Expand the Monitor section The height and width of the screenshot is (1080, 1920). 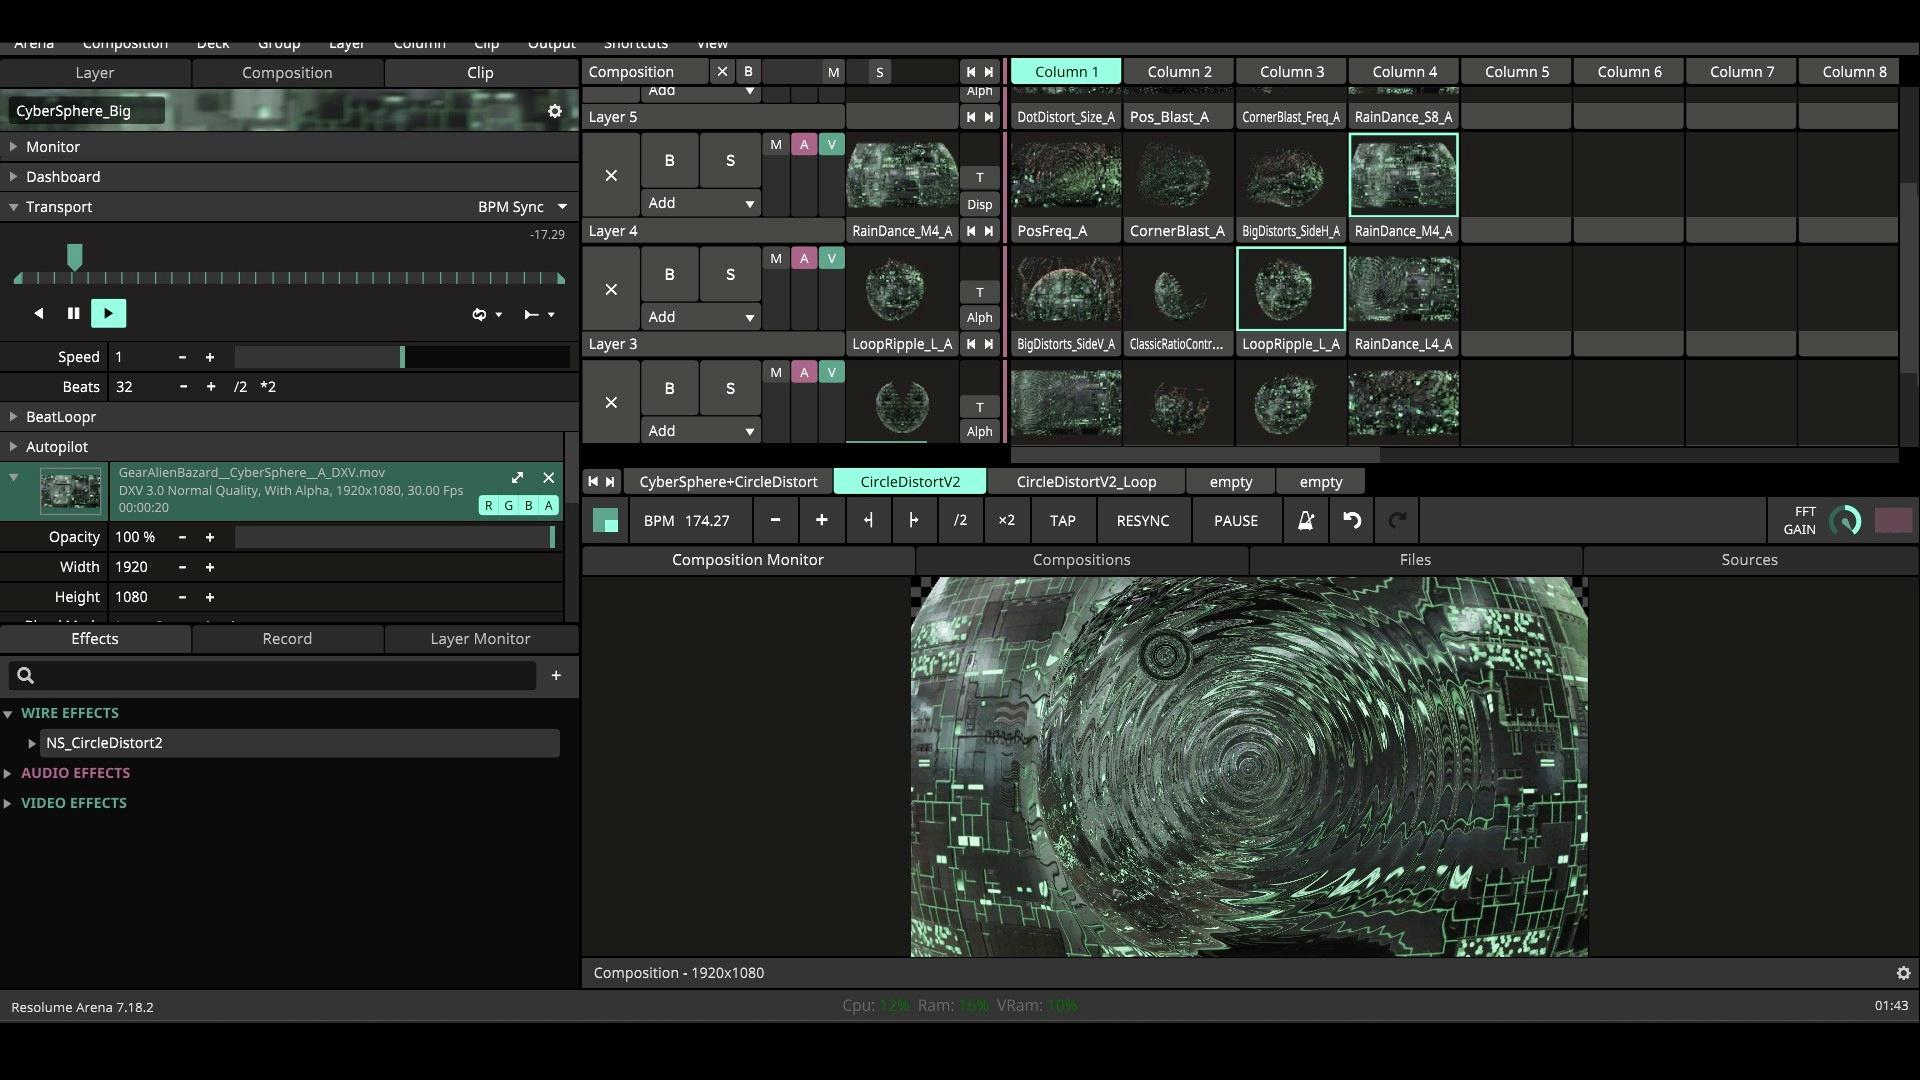pyautogui.click(x=13, y=147)
